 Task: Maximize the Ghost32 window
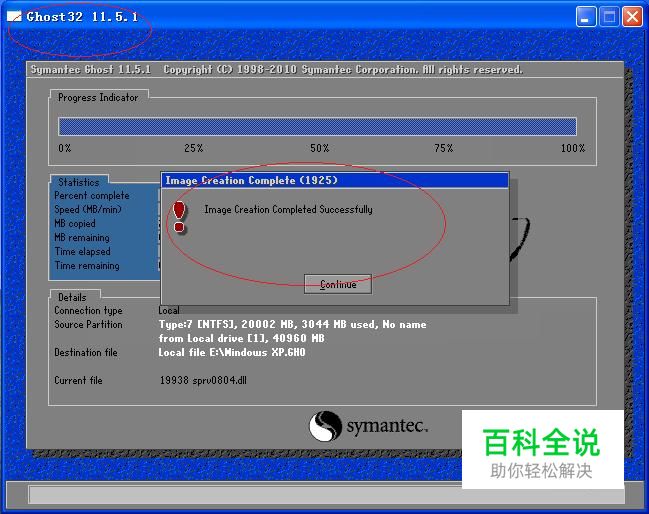609,17
